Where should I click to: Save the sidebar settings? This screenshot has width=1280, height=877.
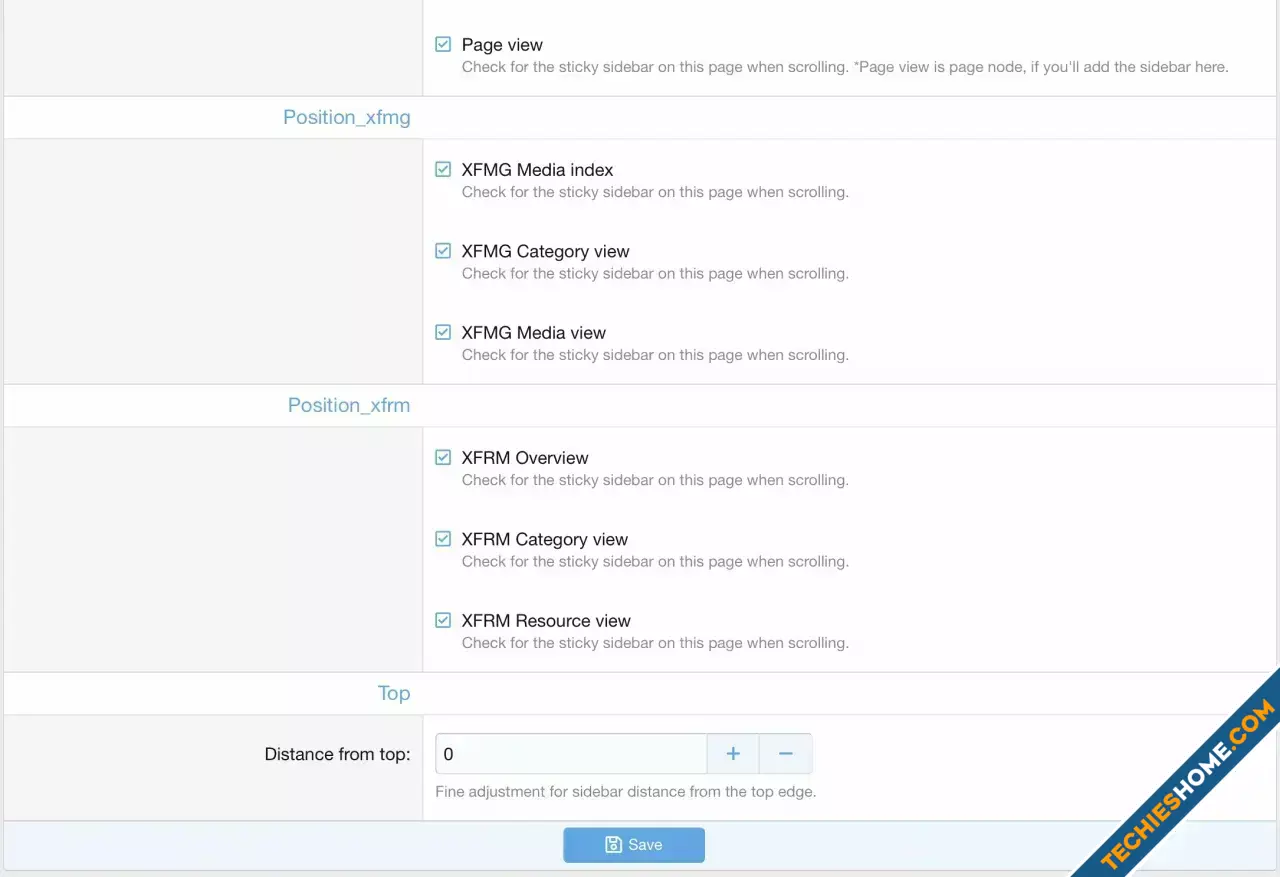pyautogui.click(x=634, y=845)
